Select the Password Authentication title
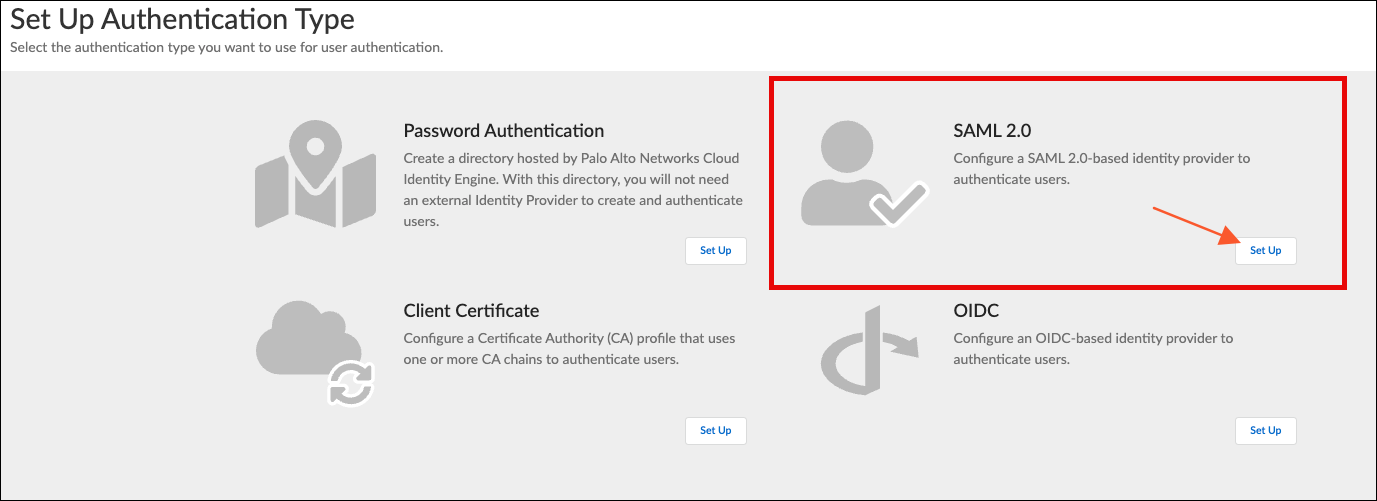The image size is (1377, 501). pos(503,131)
